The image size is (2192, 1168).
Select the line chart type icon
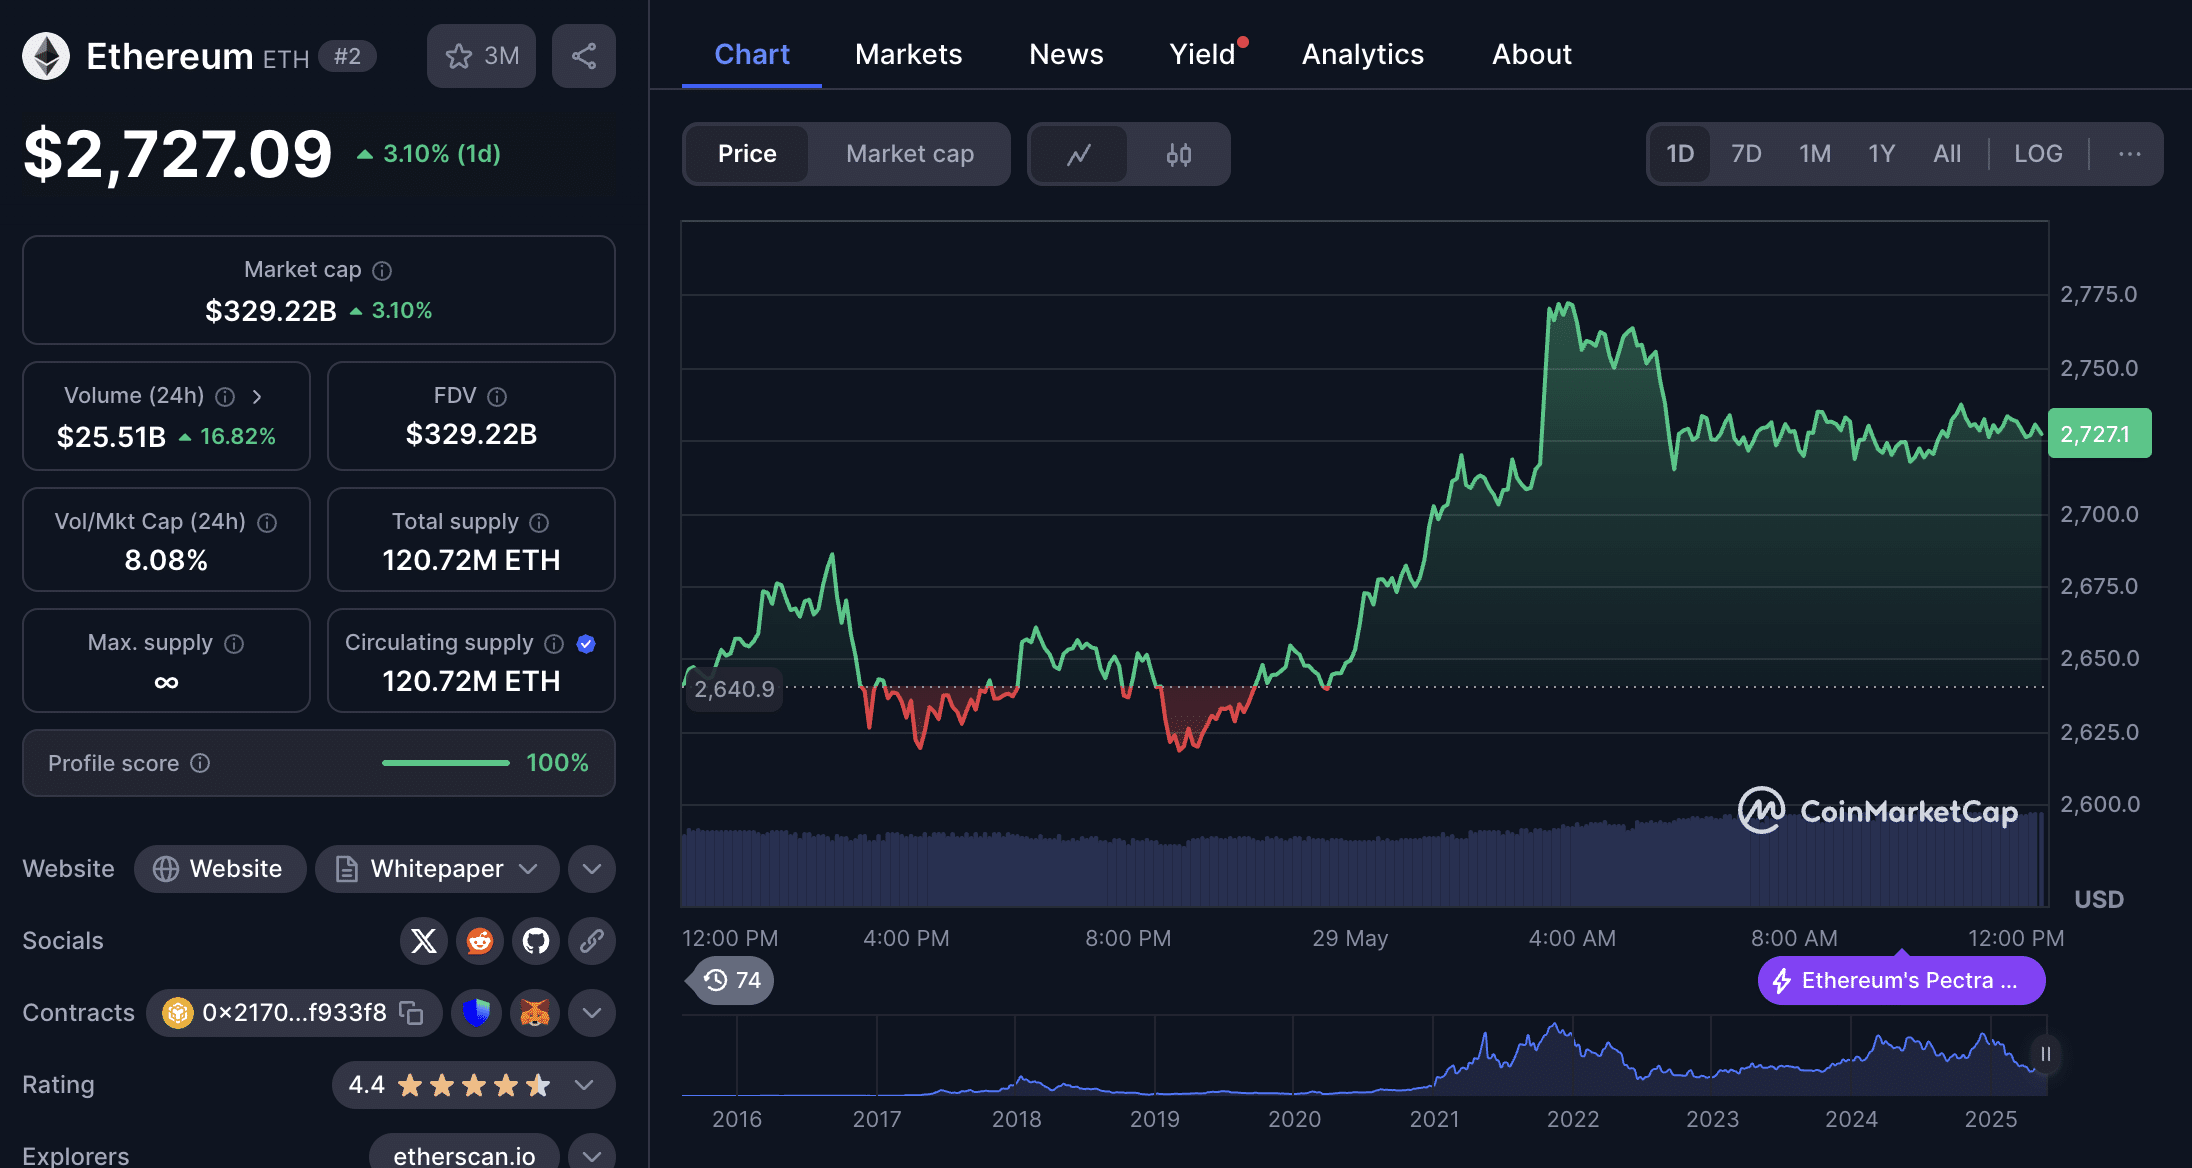pyautogui.click(x=1079, y=154)
